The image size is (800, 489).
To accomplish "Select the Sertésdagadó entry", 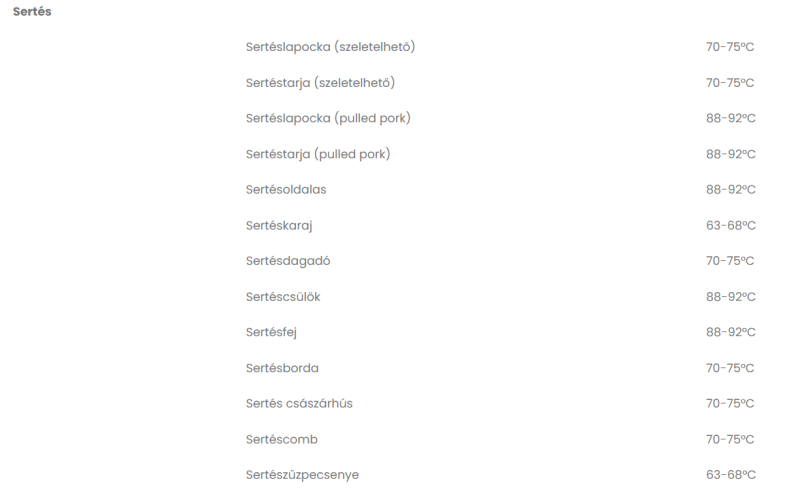I will pos(288,261).
